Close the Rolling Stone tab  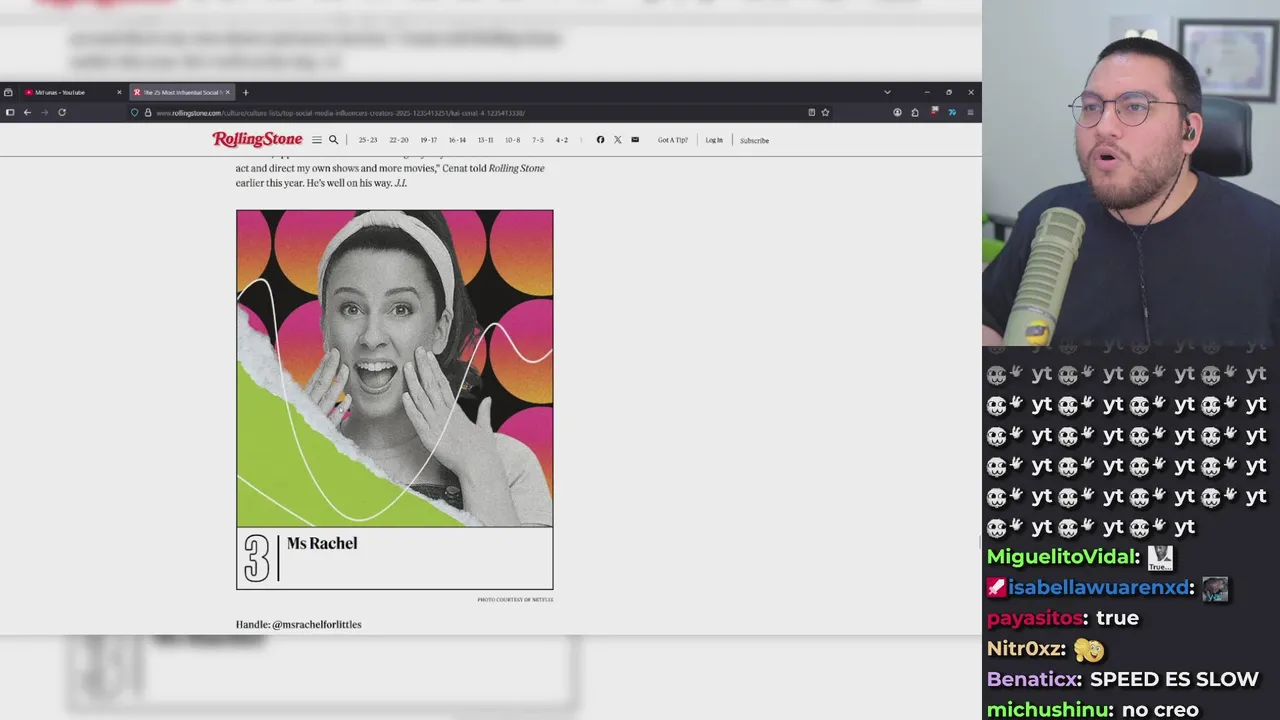pos(227,92)
